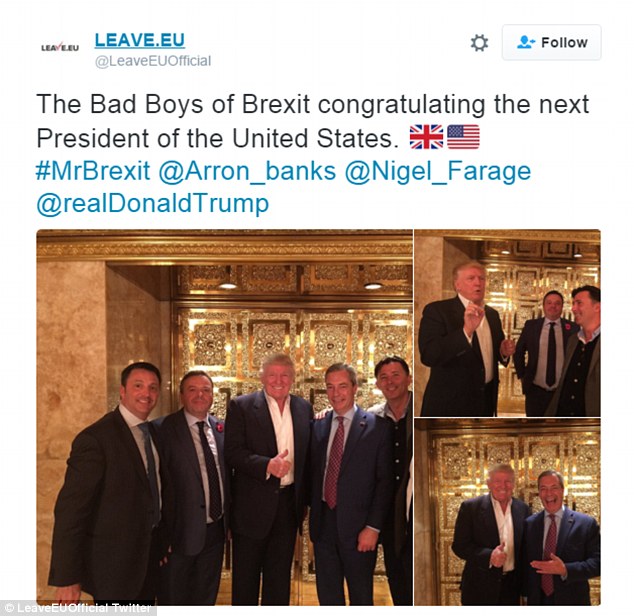Enlarge the large five-man group photo

click(224, 417)
